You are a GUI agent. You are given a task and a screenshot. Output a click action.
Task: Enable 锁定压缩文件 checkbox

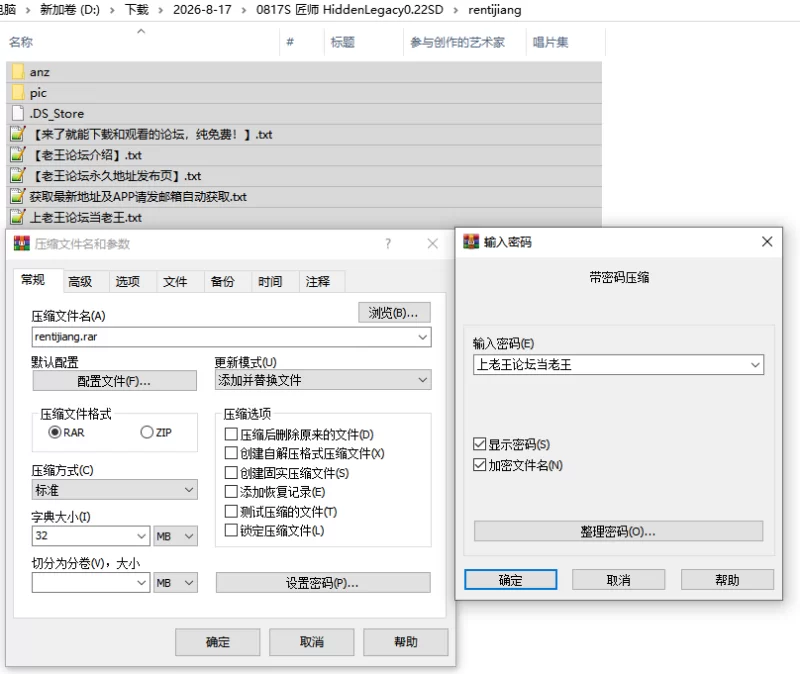231,531
